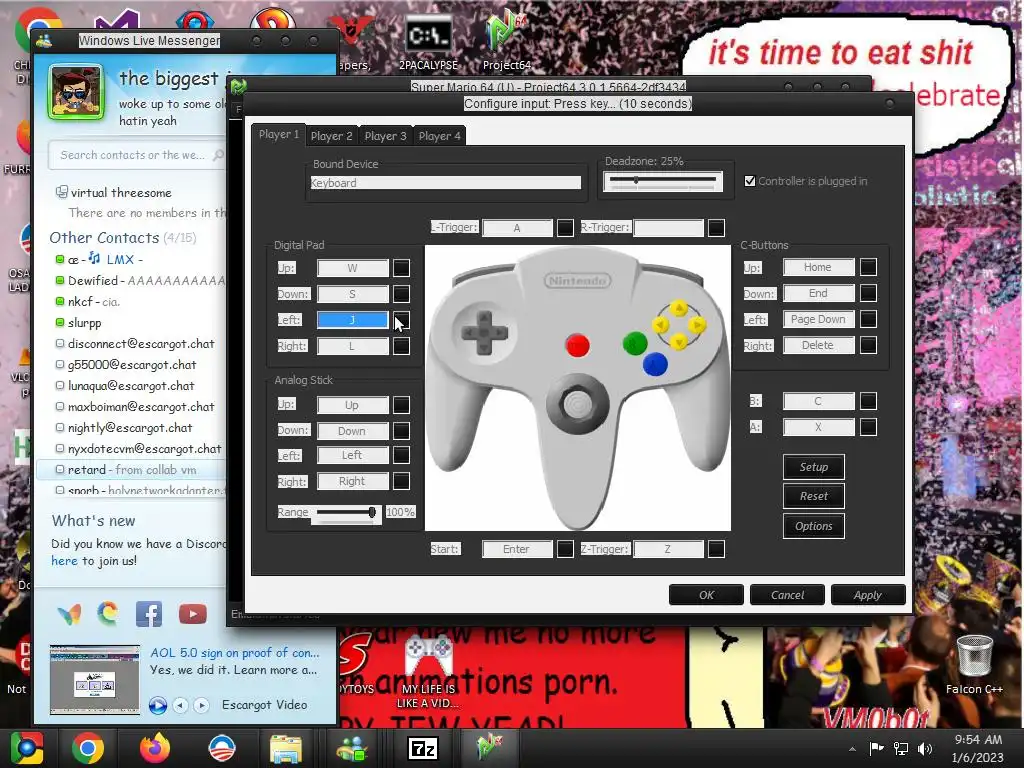This screenshot has height=768, width=1024.
Task: Click C-Buttons Up field showing Home
Action: pos(818,267)
